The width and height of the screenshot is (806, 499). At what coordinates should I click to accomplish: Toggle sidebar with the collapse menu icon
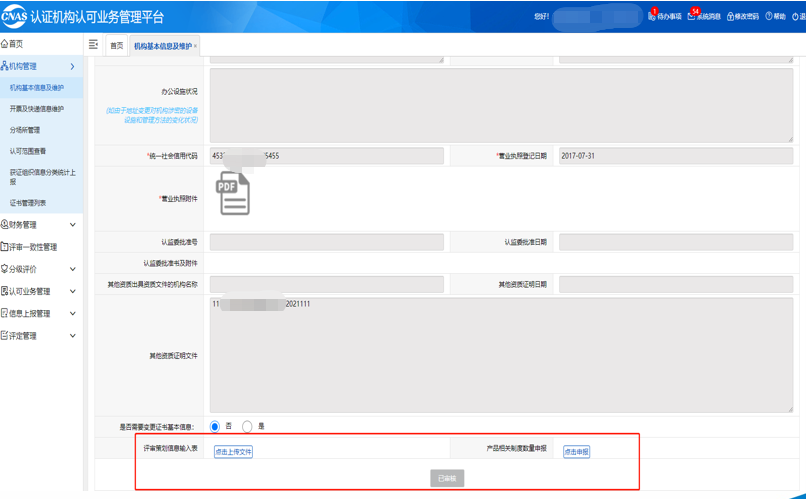point(93,45)
